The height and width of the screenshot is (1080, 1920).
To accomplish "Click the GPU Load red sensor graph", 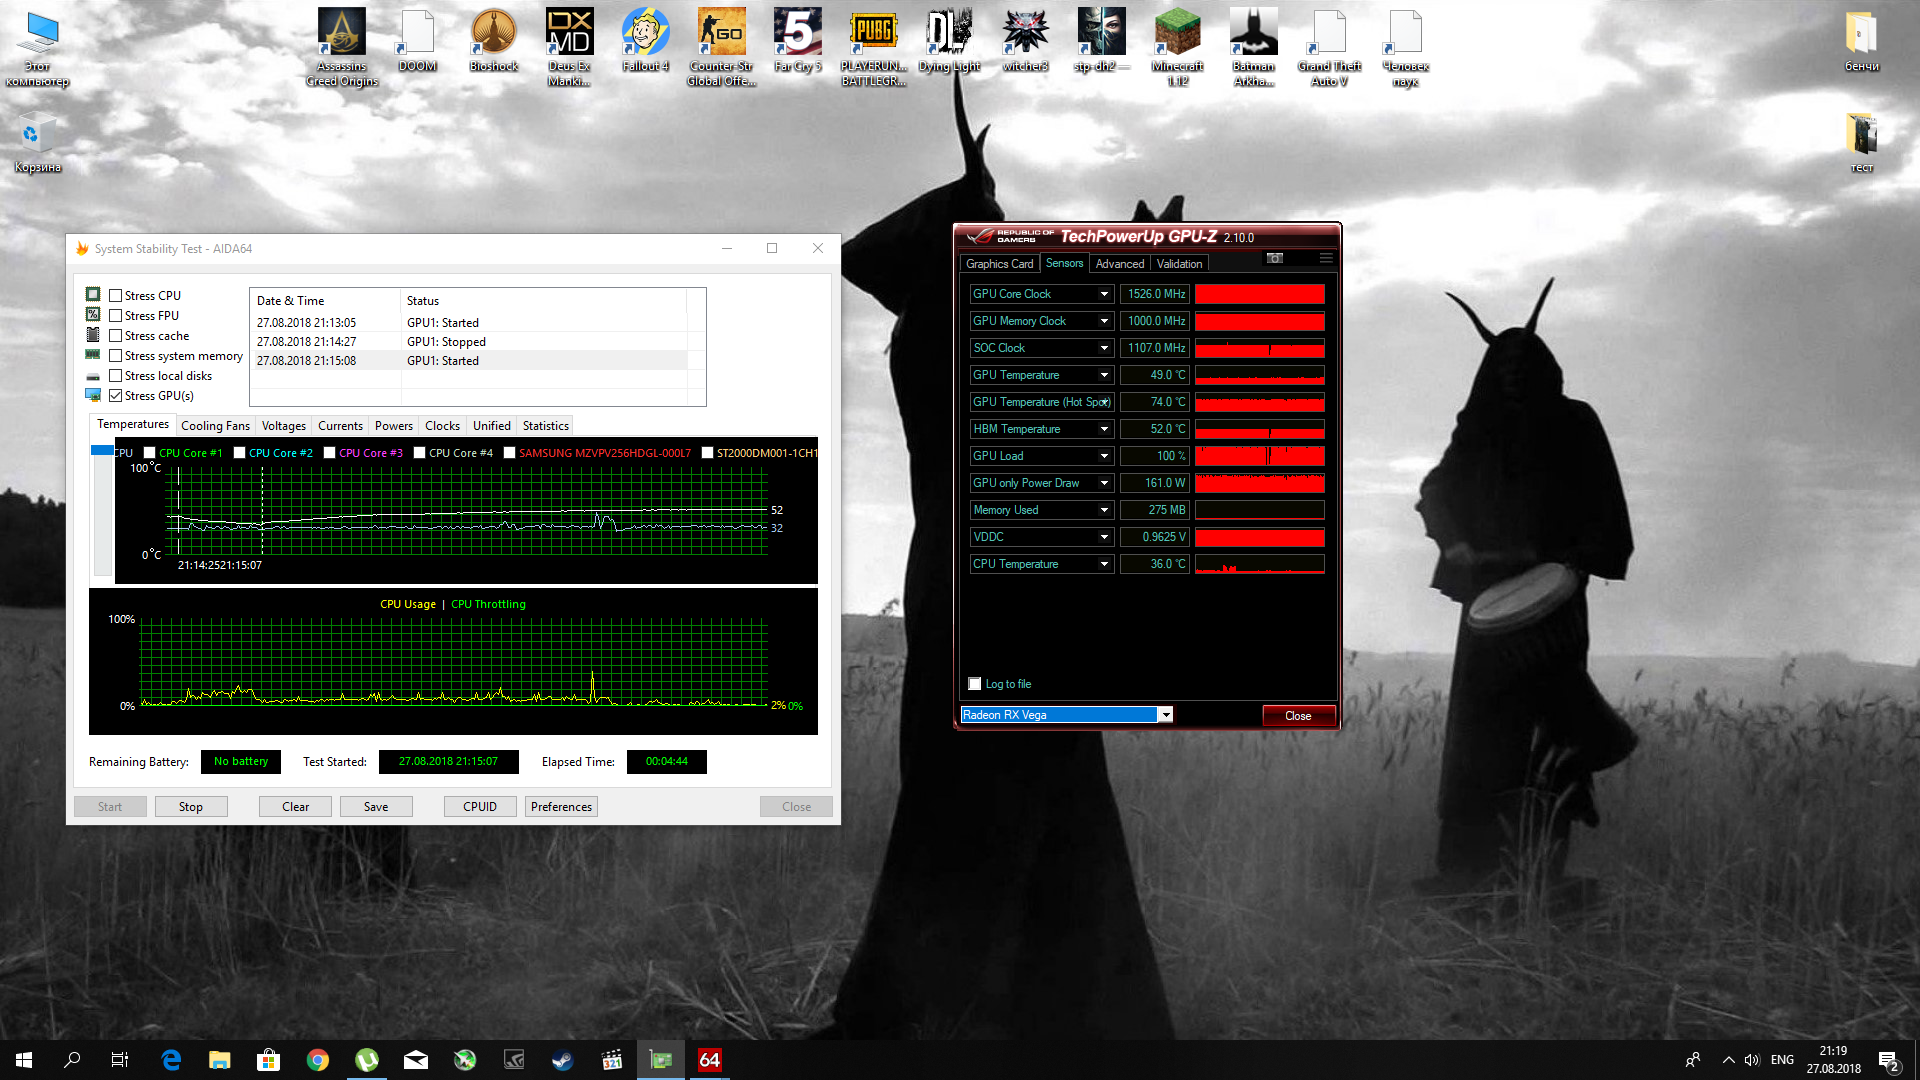I will point(1259,456).
